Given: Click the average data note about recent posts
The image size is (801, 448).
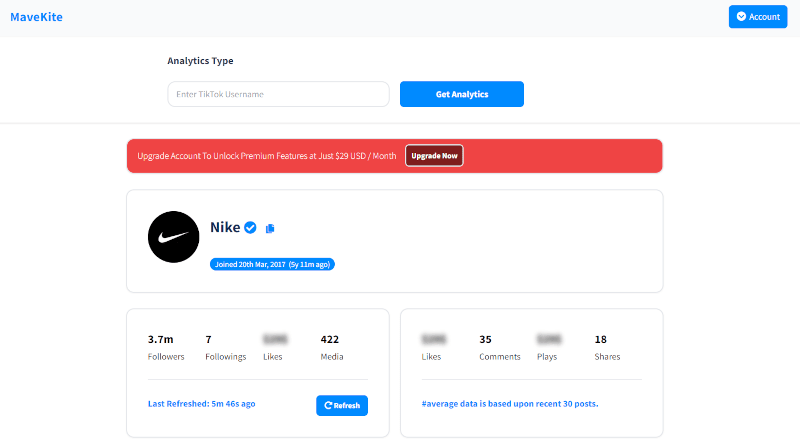Looking at the screenshot, I should click(509, 404).
